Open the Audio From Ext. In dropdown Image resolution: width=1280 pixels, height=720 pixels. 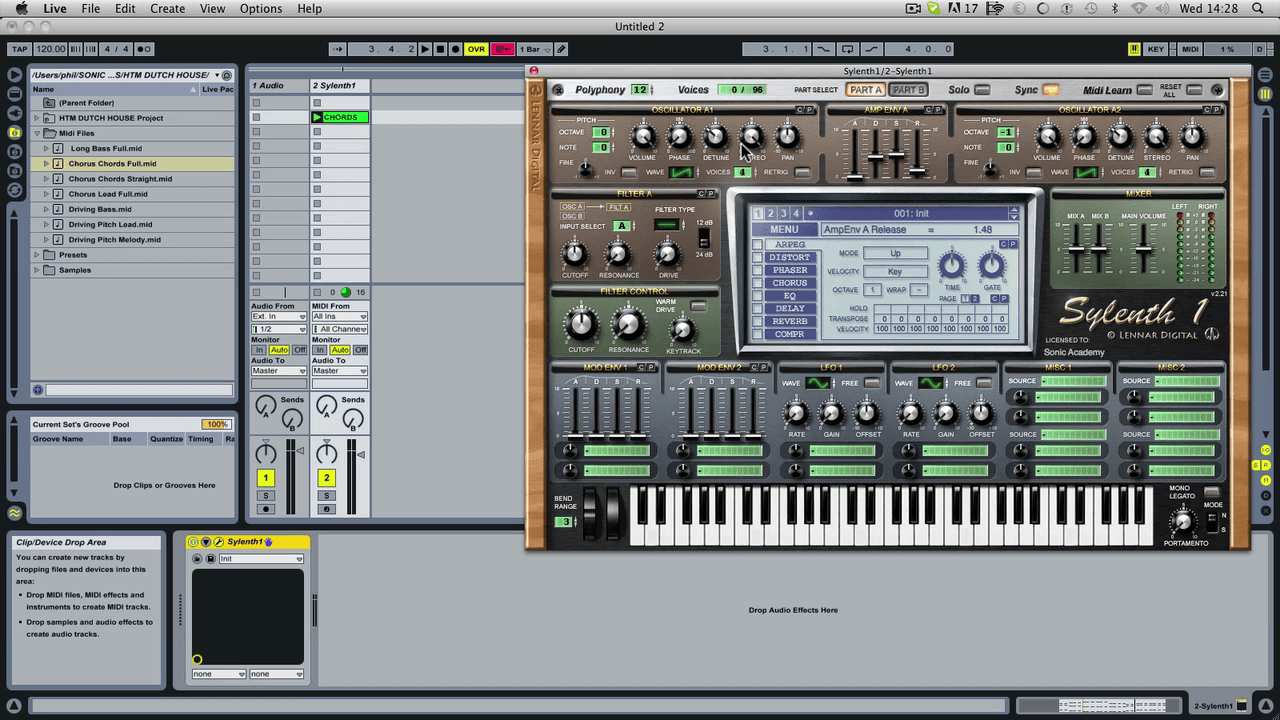279,317
